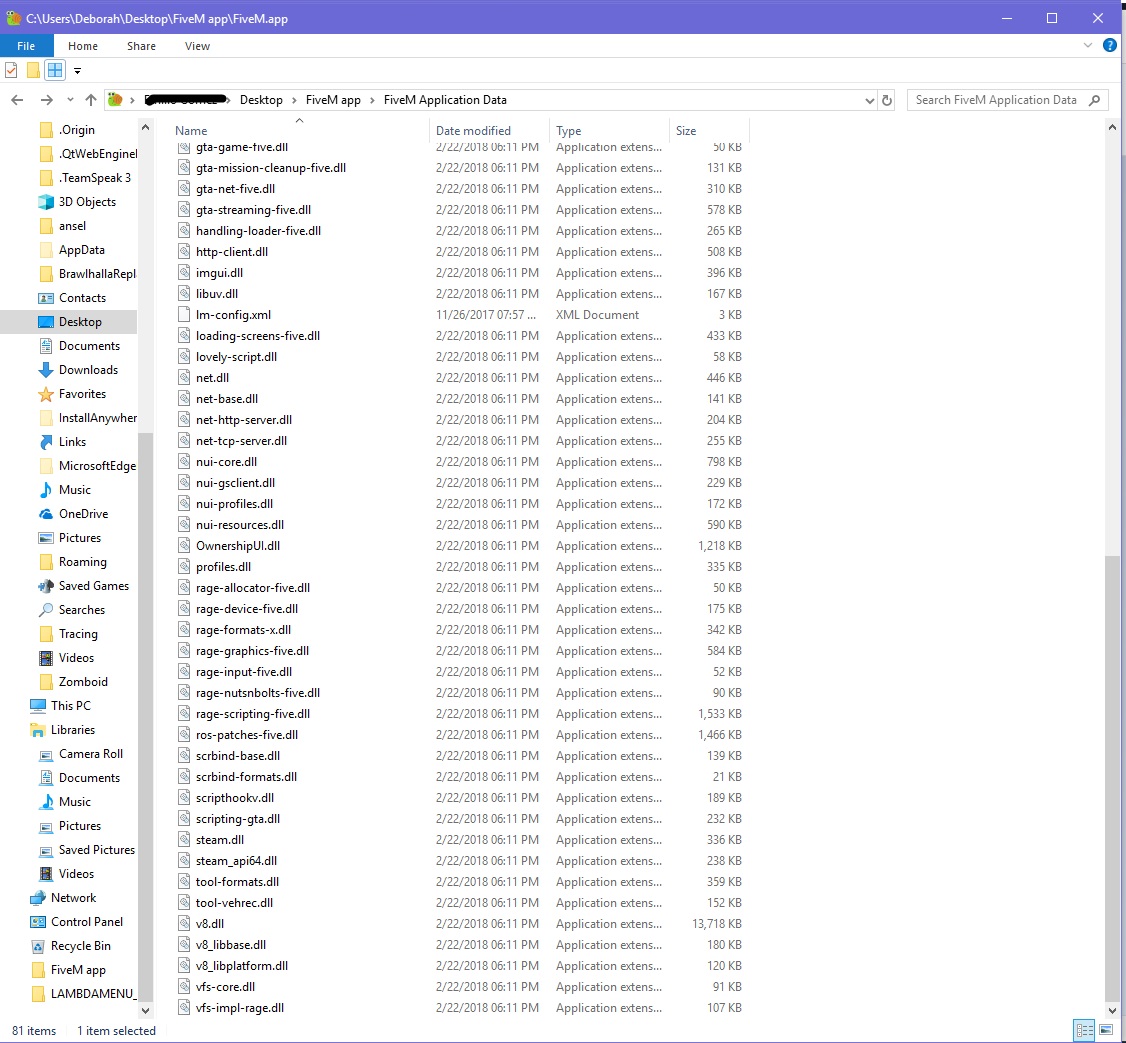Select the imgui.dll file icon
Viewport: 1126px width, 1043px height.
pyautogui.click(x=185, y=273)
